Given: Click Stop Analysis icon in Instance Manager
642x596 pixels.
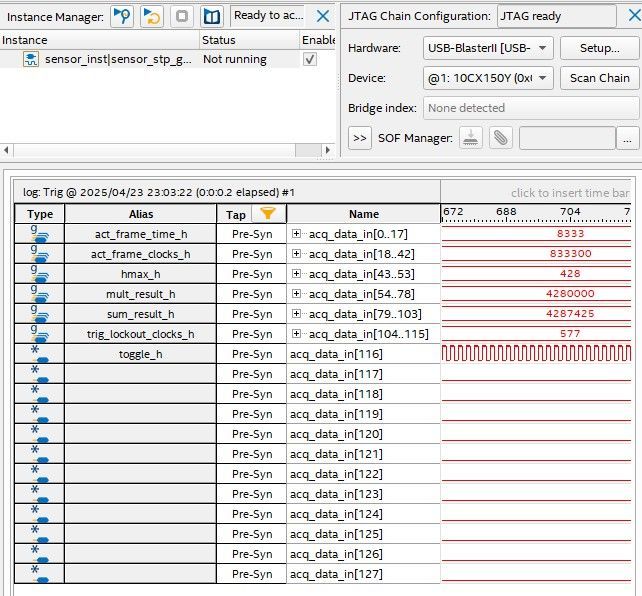Looking at the screenshot, I should point(182,16).
